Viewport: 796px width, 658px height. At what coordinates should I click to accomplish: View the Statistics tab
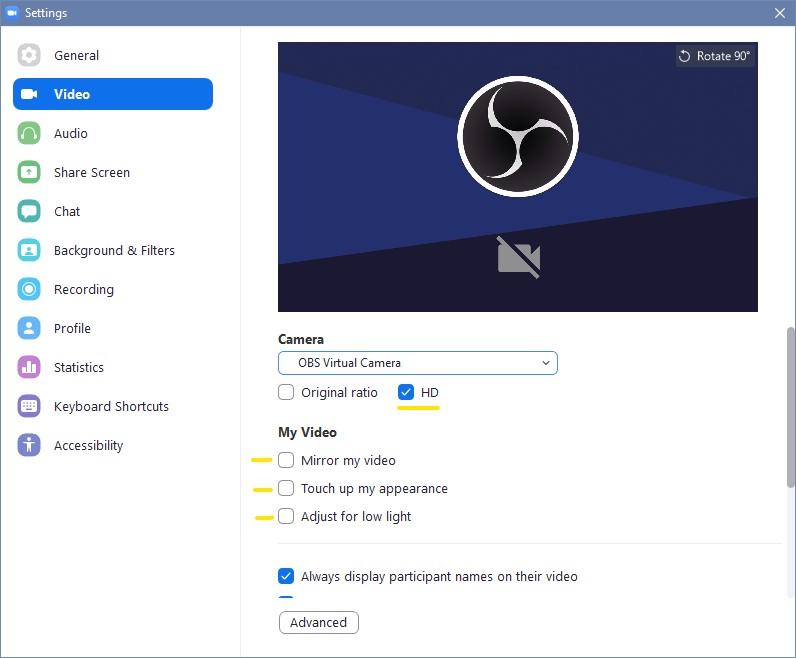pos(113,367)
